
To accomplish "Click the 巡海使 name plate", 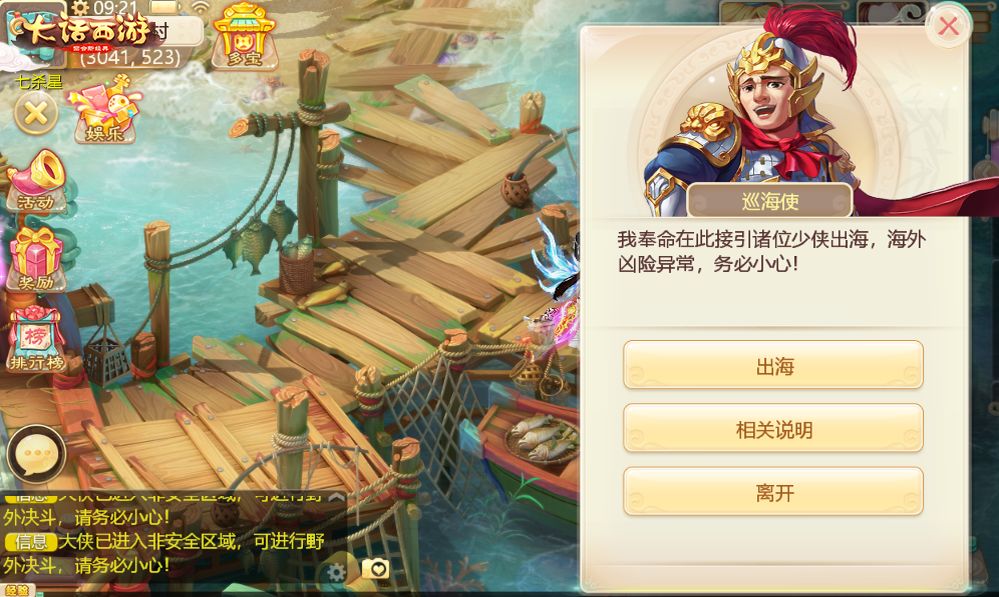I will coord(770,201).
